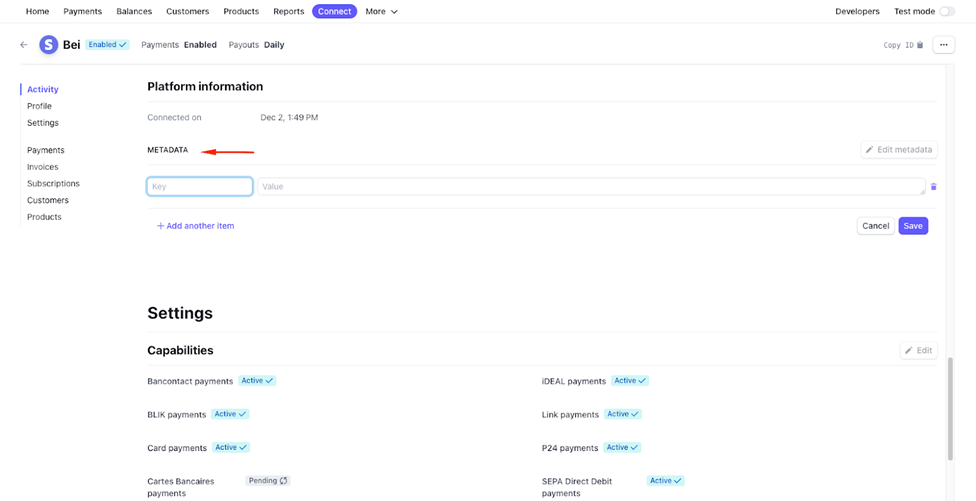Select Activity in the sidebar

coord(43,90)
